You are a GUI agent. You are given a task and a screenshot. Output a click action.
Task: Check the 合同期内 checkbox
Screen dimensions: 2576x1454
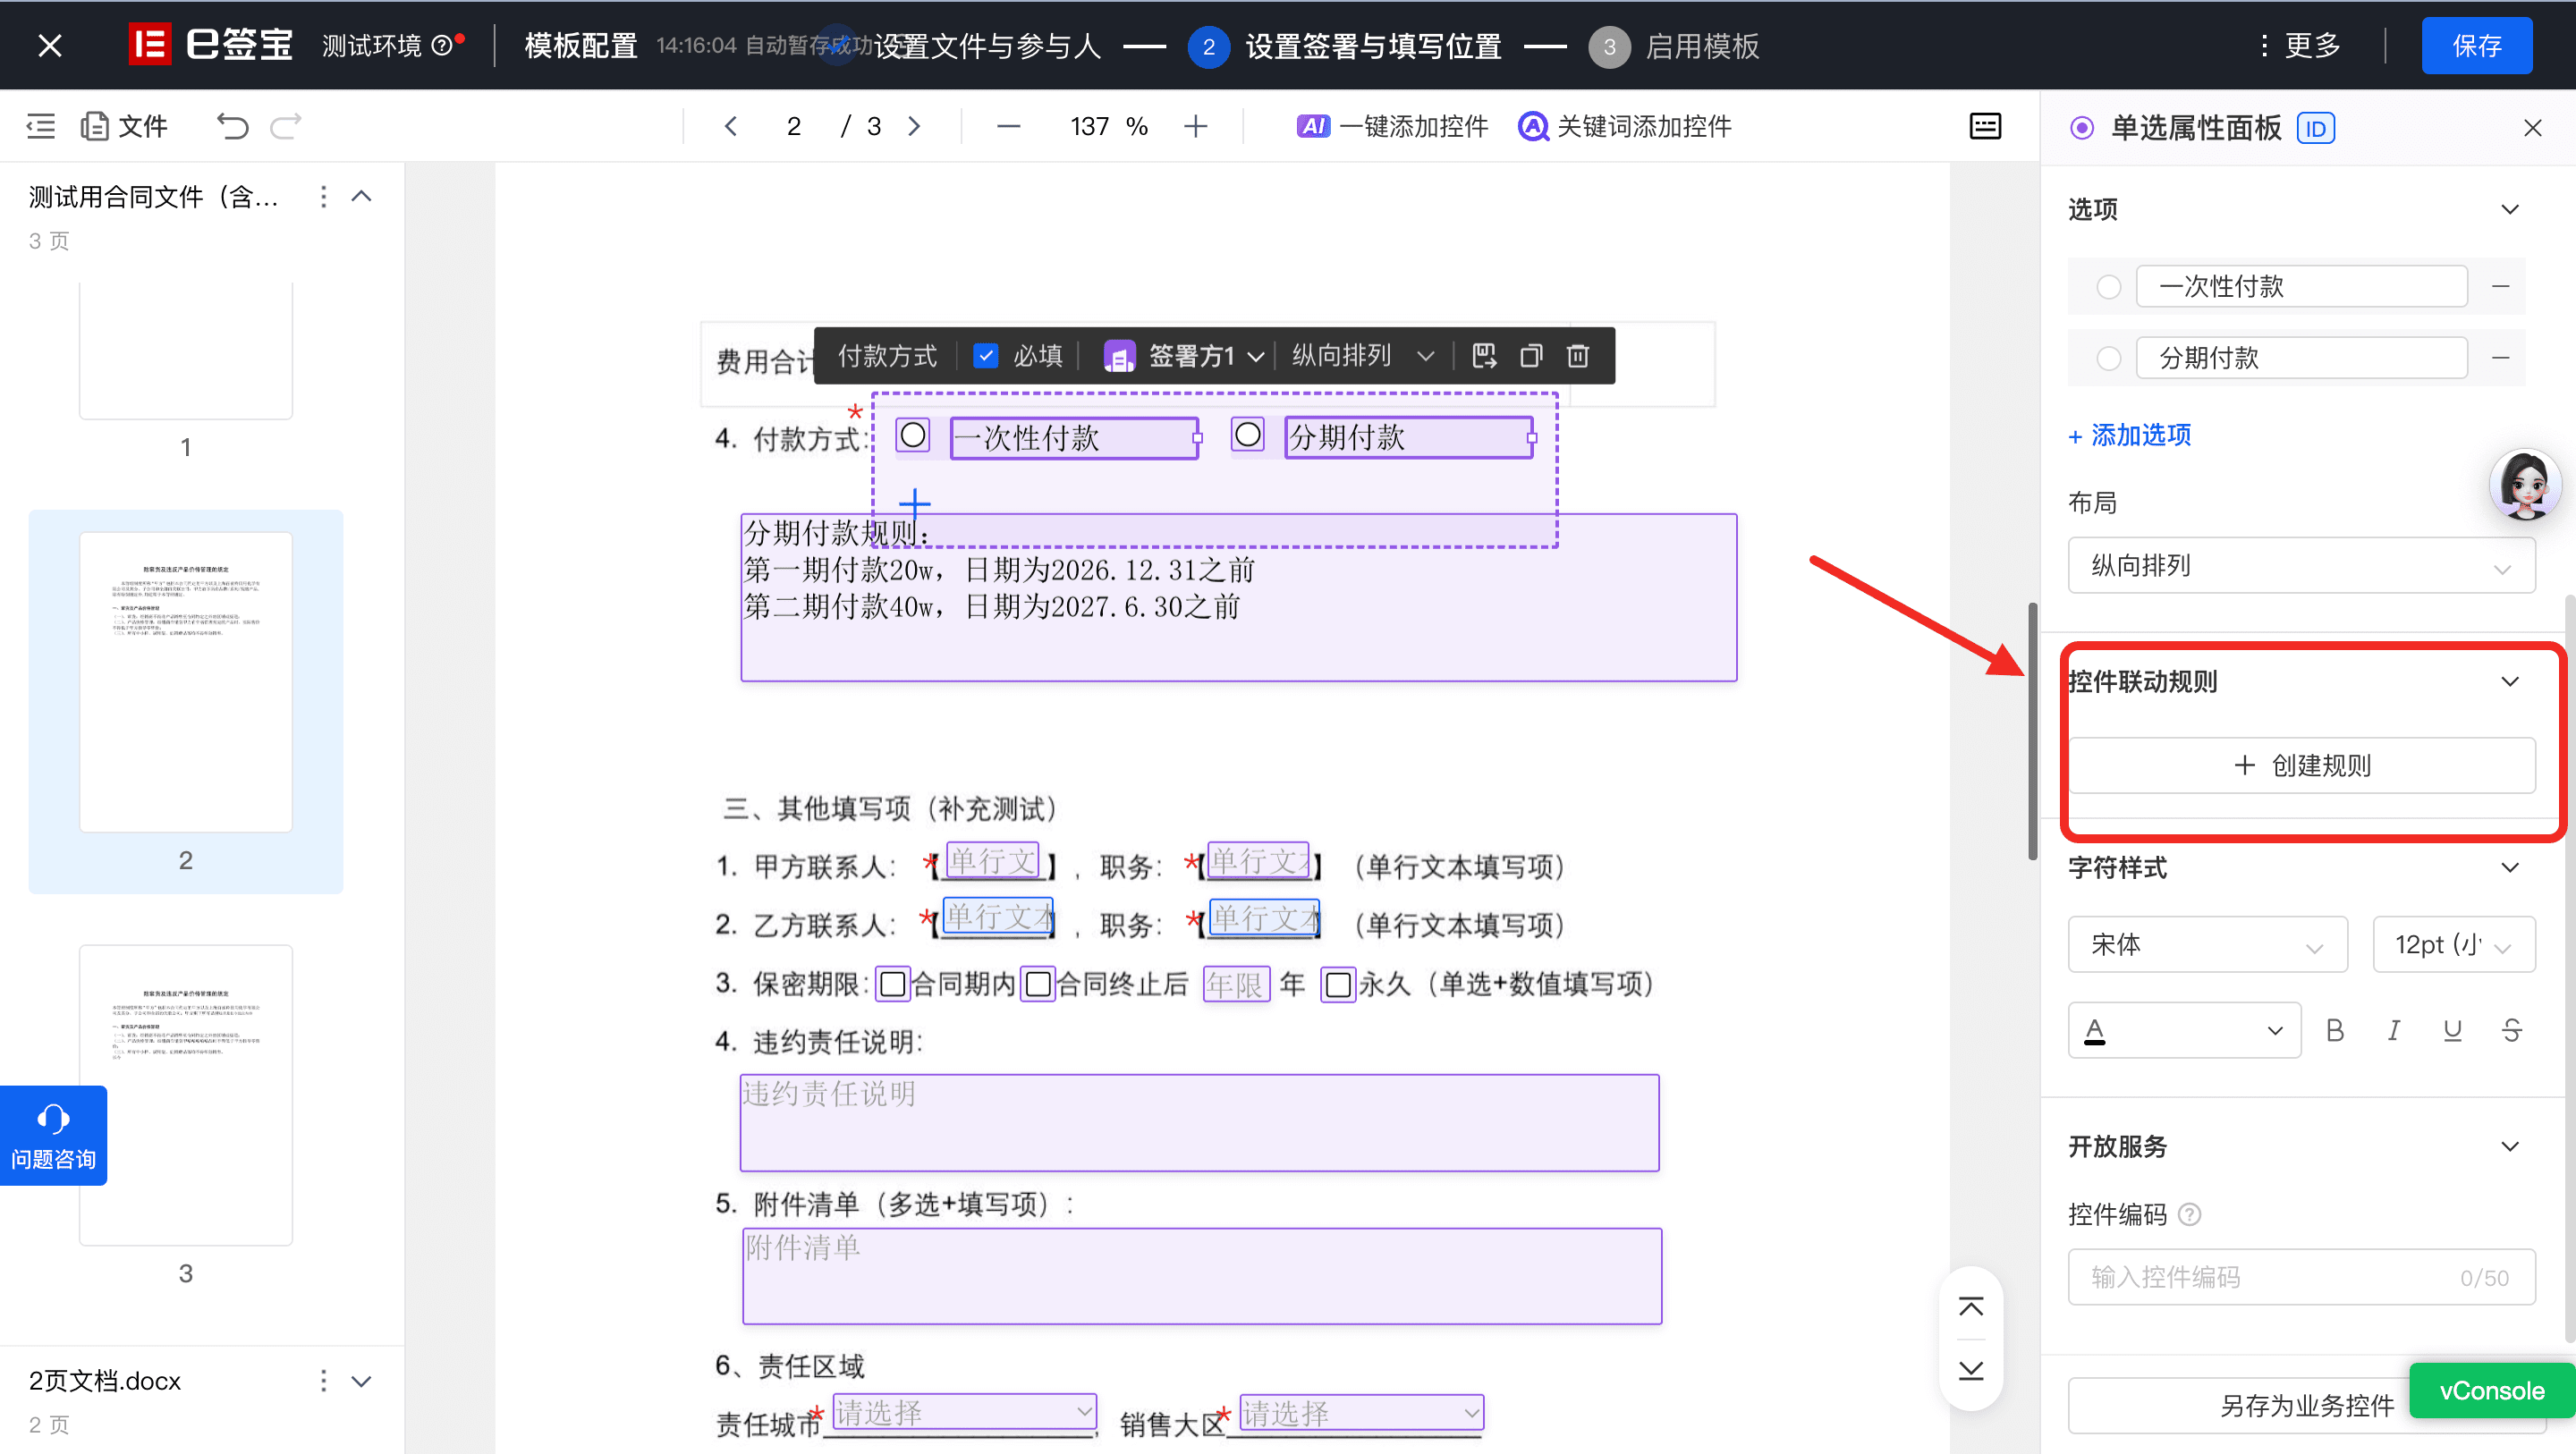pos(892,984)
